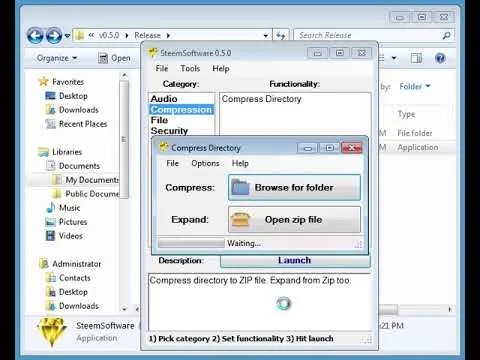The height and width of the screenshot is (360, 480).
Task: Click SteemSoftware diamond icon in details pane
Action: [x=52, y=332]
